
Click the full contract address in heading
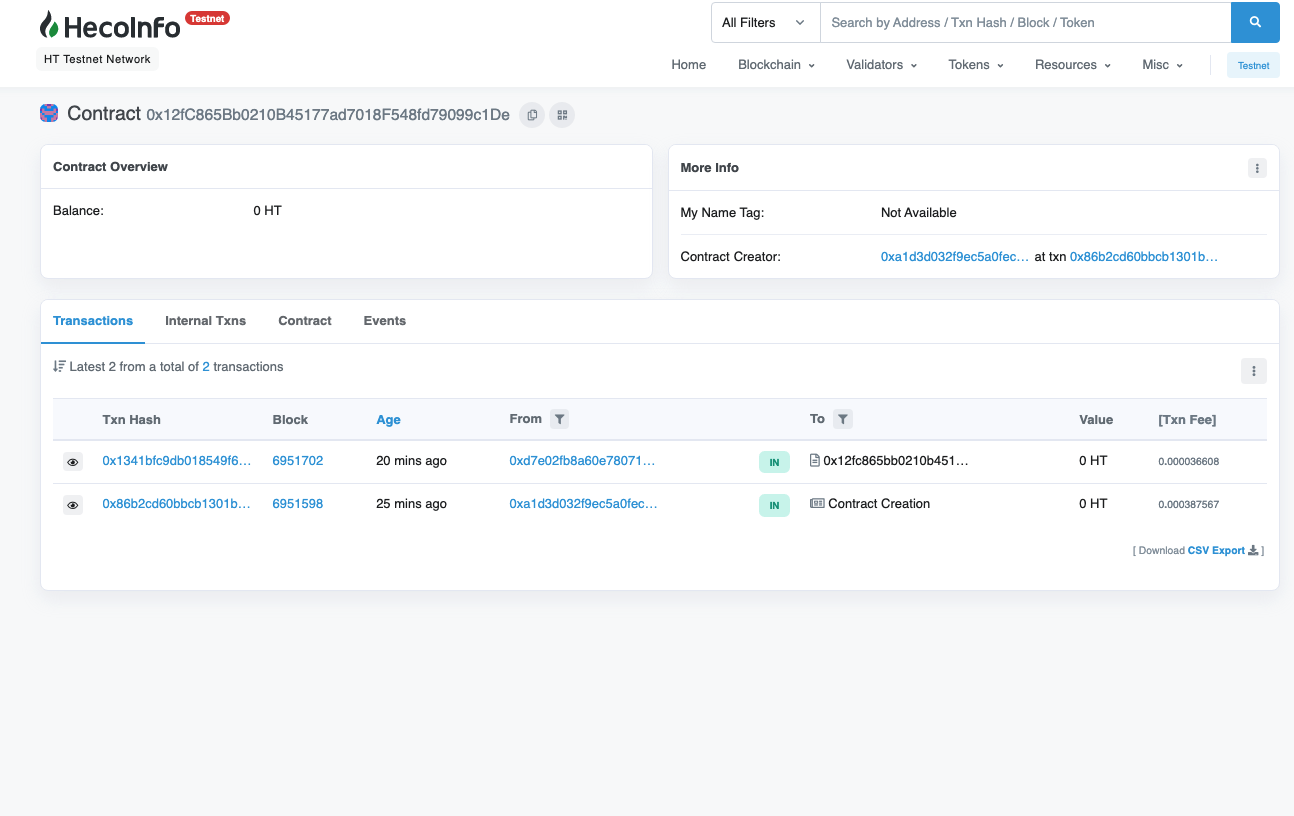[x=328, y=115]
